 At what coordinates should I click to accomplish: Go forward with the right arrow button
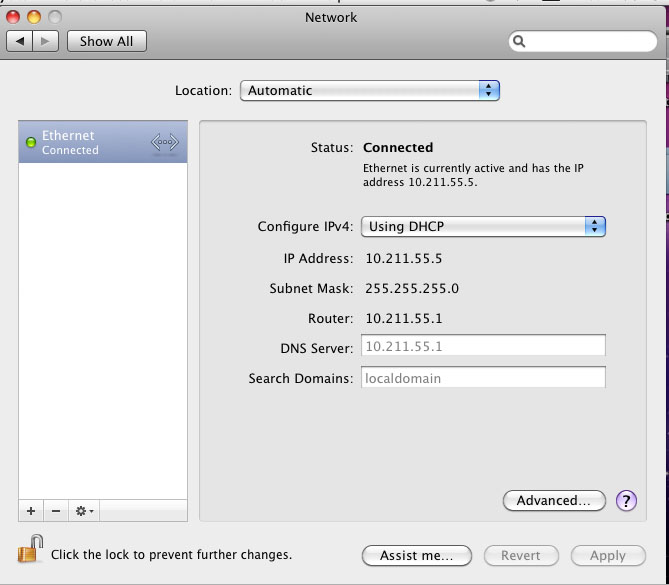coord(46,41)
